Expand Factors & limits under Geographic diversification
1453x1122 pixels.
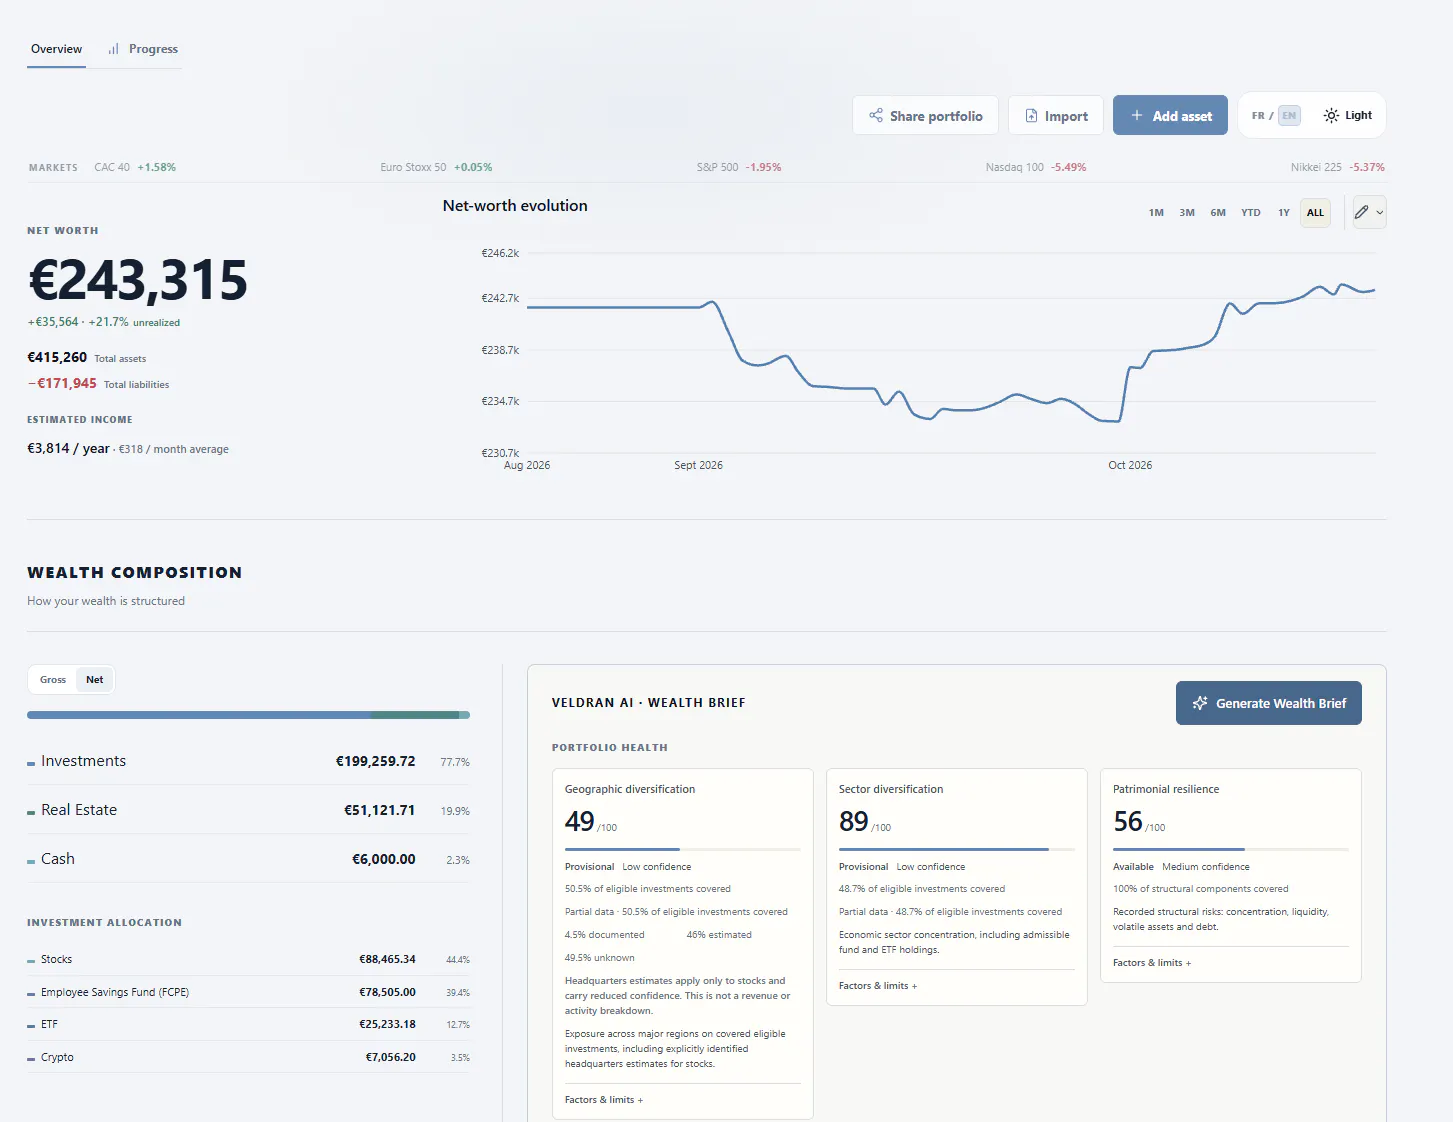pos(604,1100)
